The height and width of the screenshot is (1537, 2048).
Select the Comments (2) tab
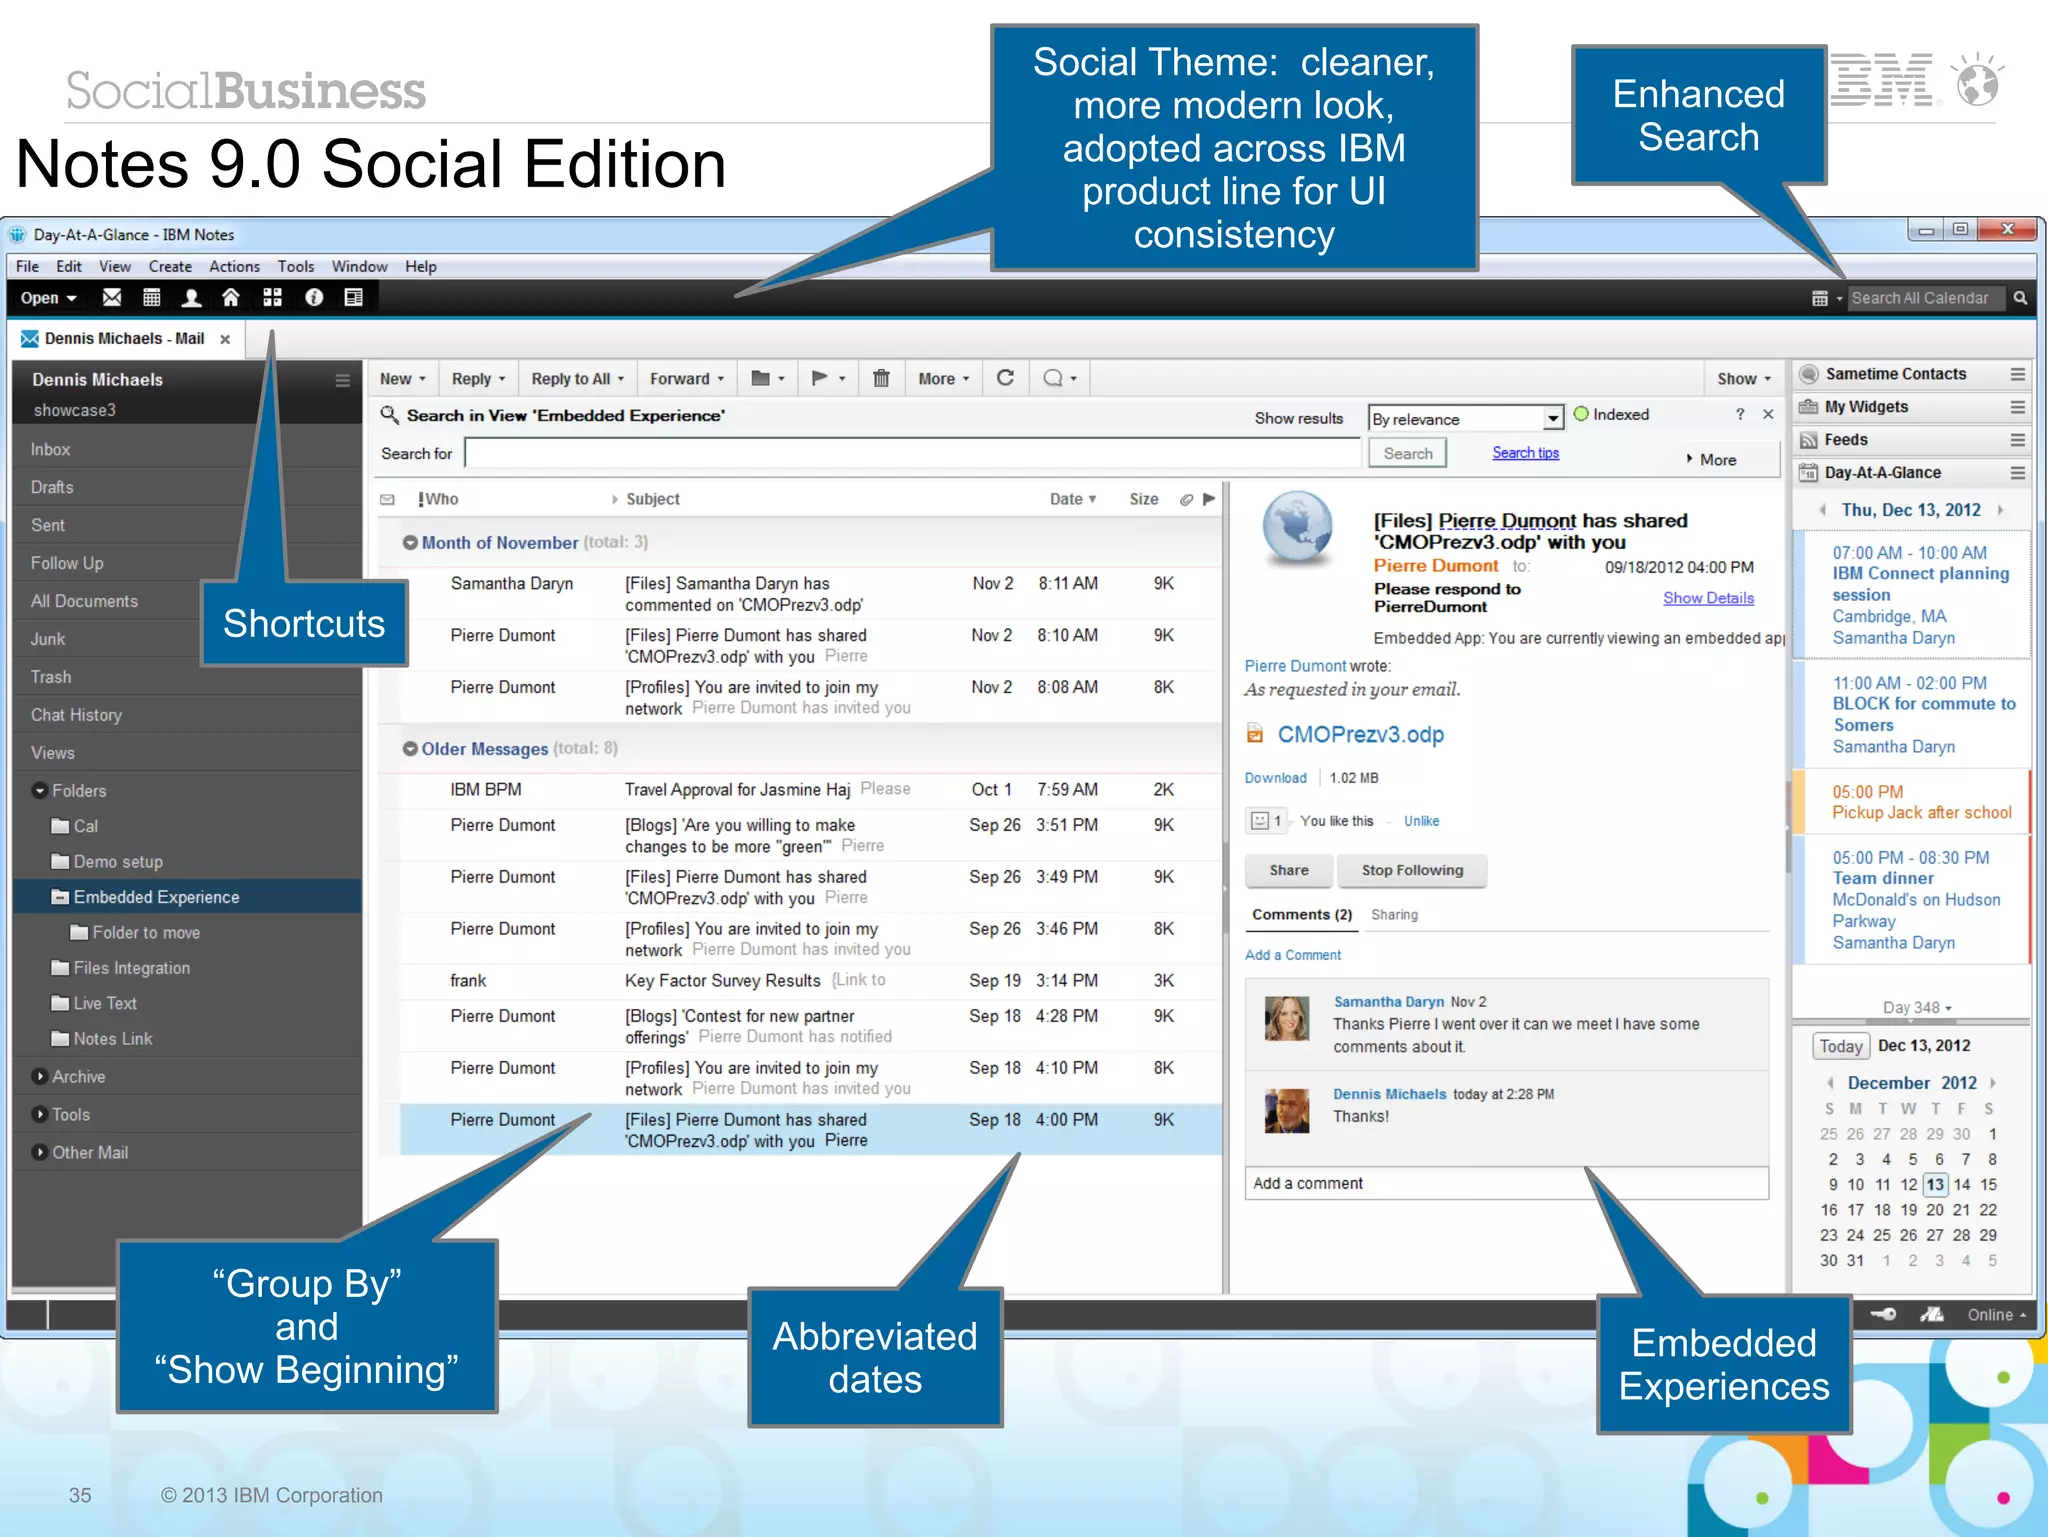click(1302, 914)
